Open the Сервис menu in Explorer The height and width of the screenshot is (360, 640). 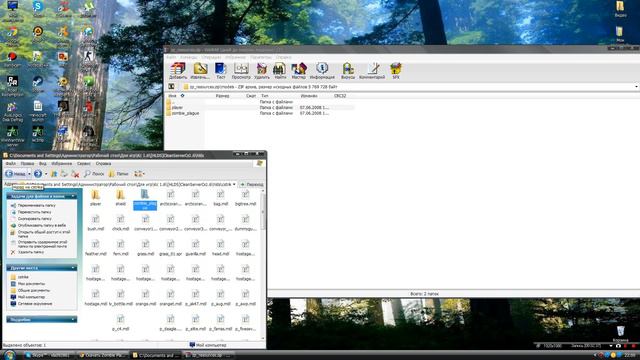[x=84, y=164]
